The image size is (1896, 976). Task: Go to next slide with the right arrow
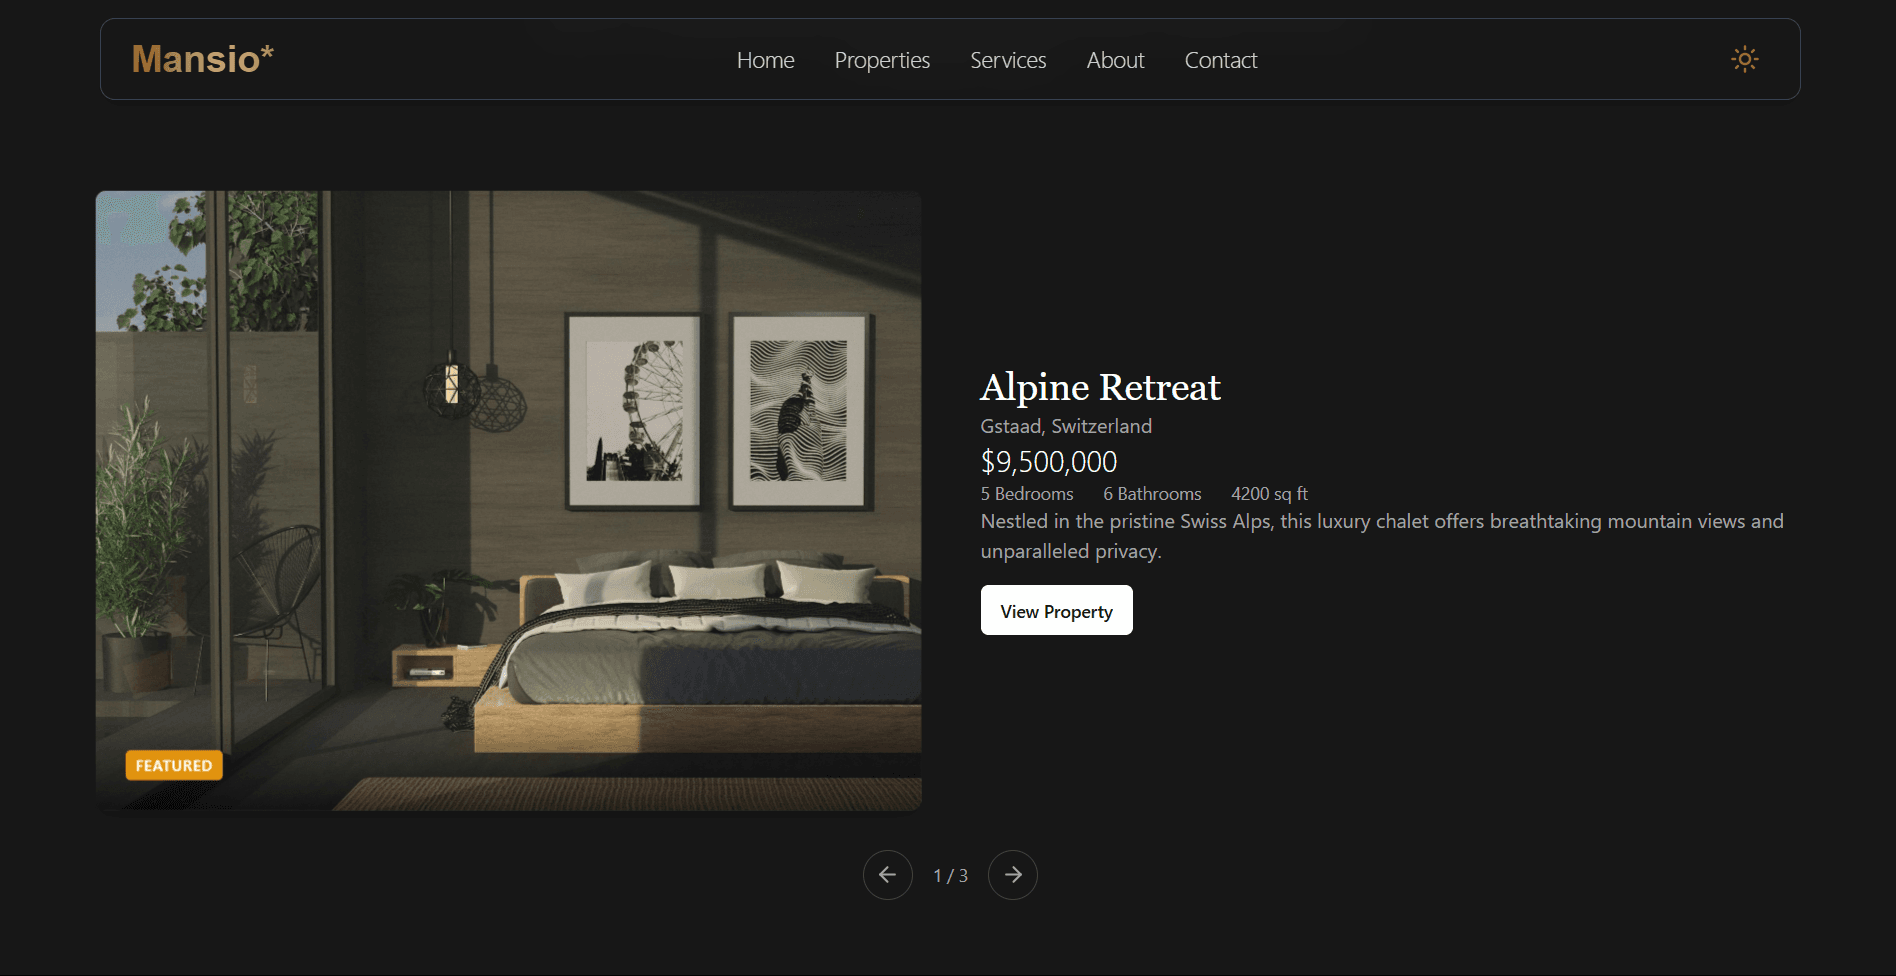(x=1012, y=875)
